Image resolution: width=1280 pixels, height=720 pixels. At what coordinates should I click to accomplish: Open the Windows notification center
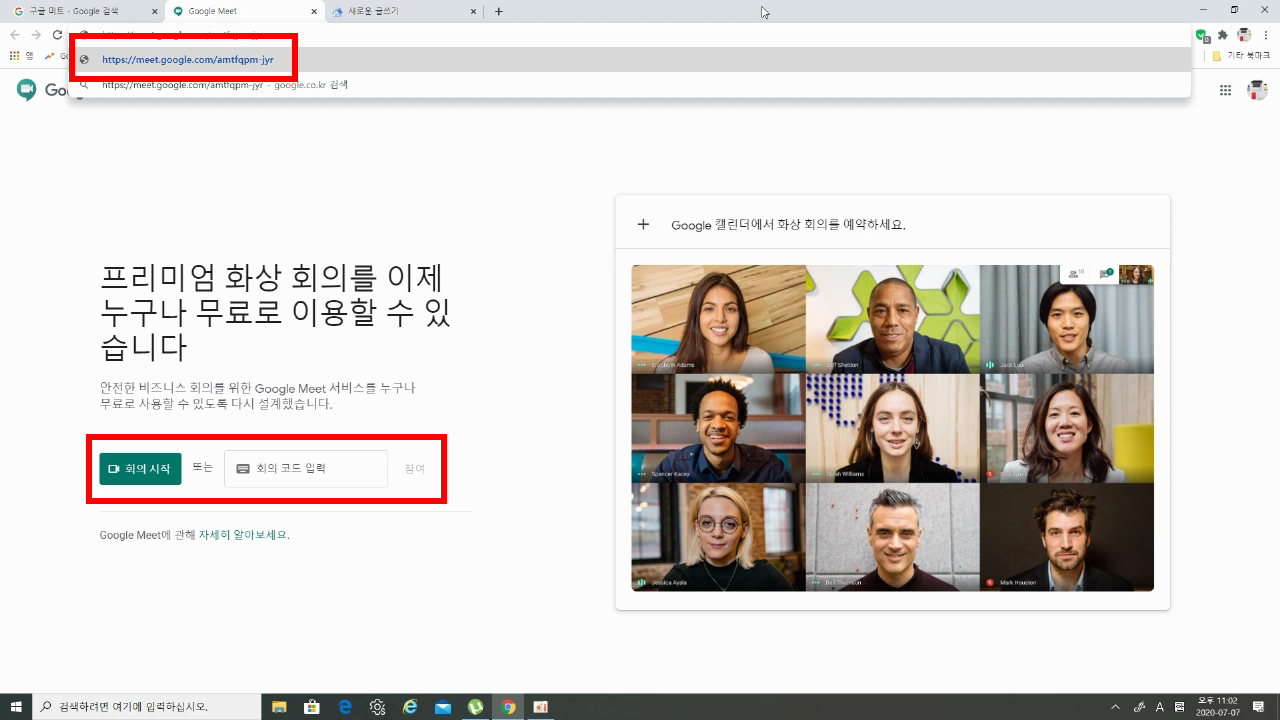click(x=1259, y=707)
